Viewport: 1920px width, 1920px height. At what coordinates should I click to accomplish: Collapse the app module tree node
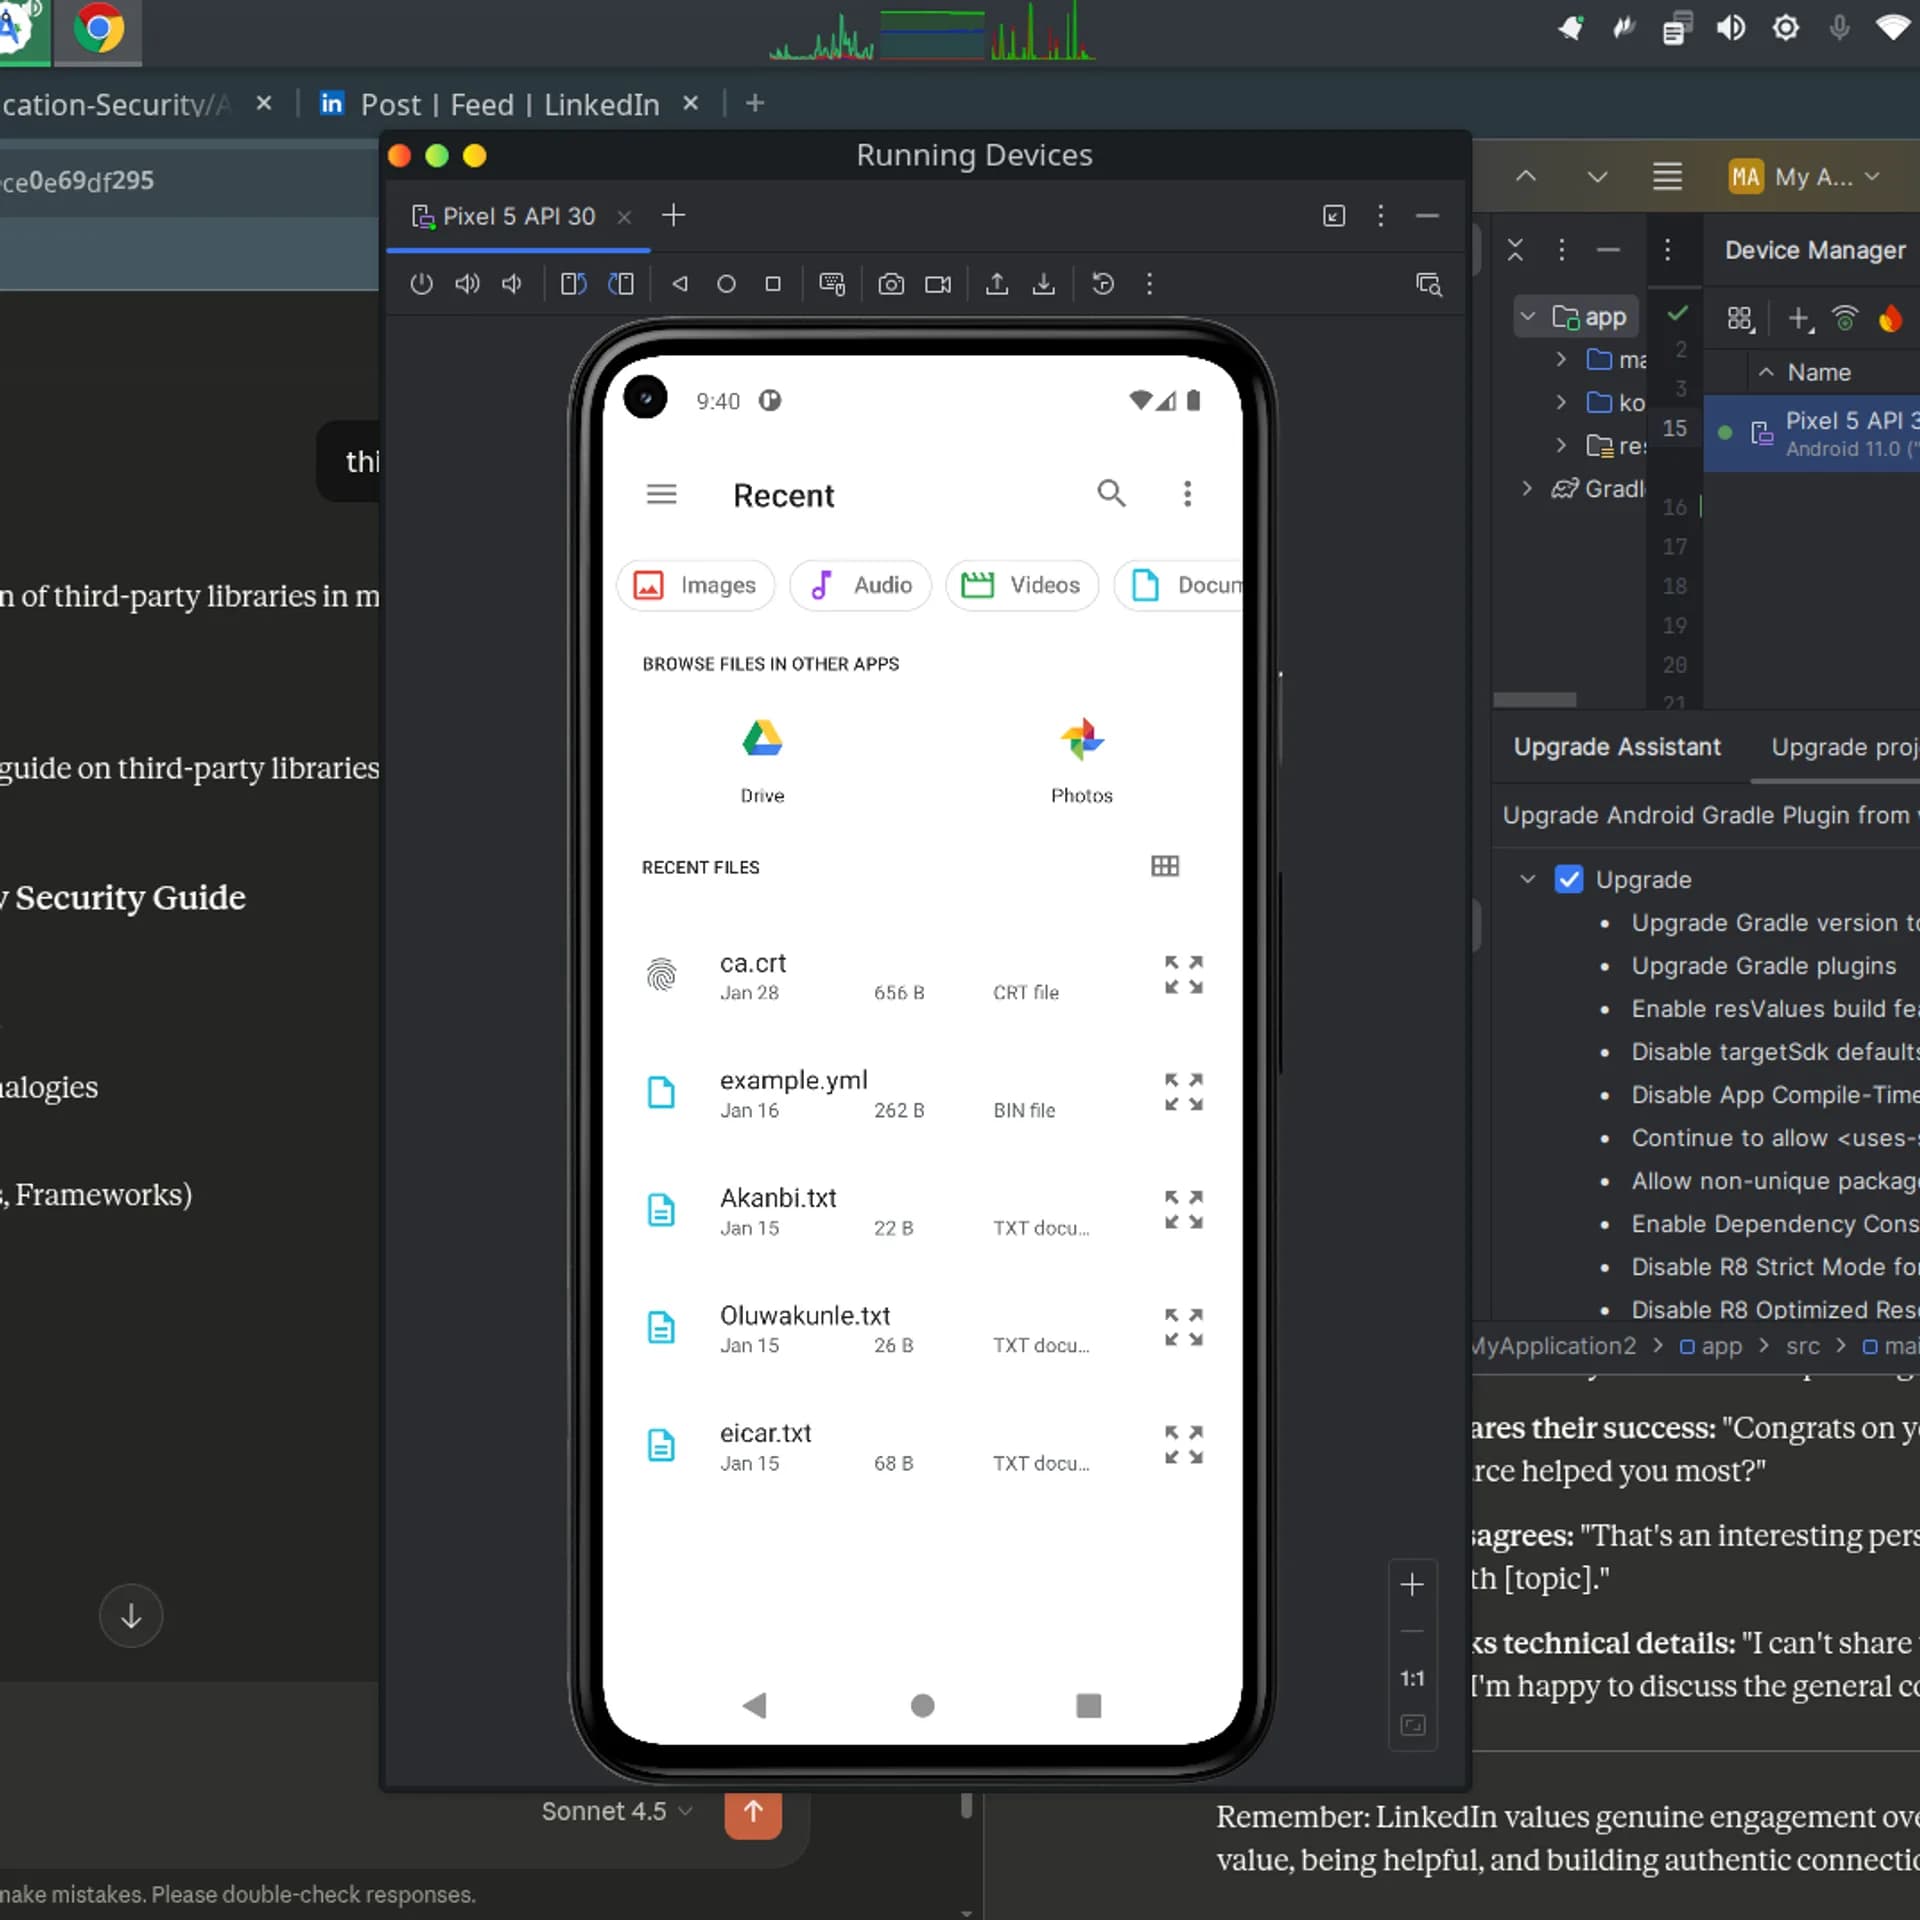1527,317
